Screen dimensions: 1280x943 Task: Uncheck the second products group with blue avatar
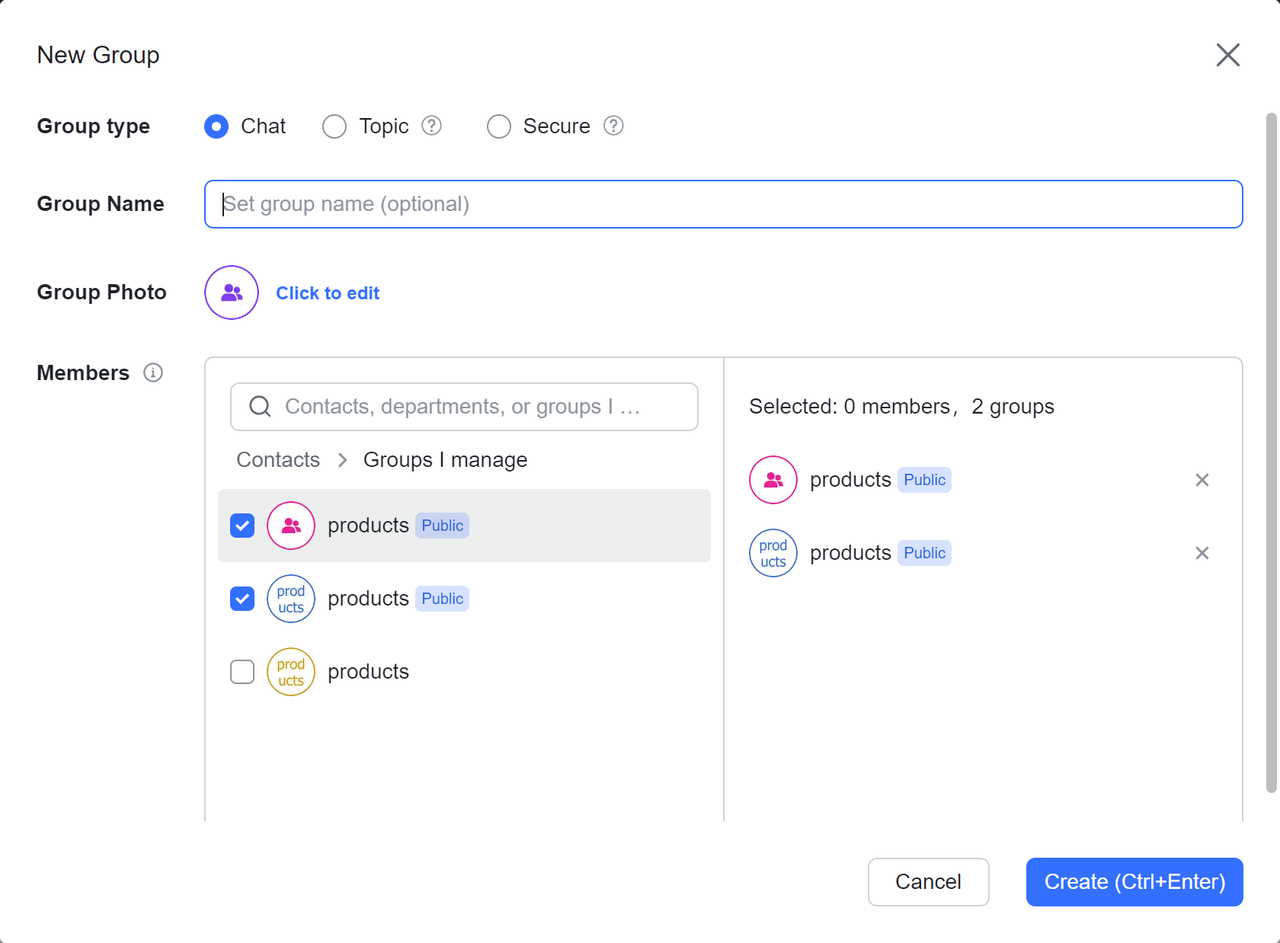[242, 599]
